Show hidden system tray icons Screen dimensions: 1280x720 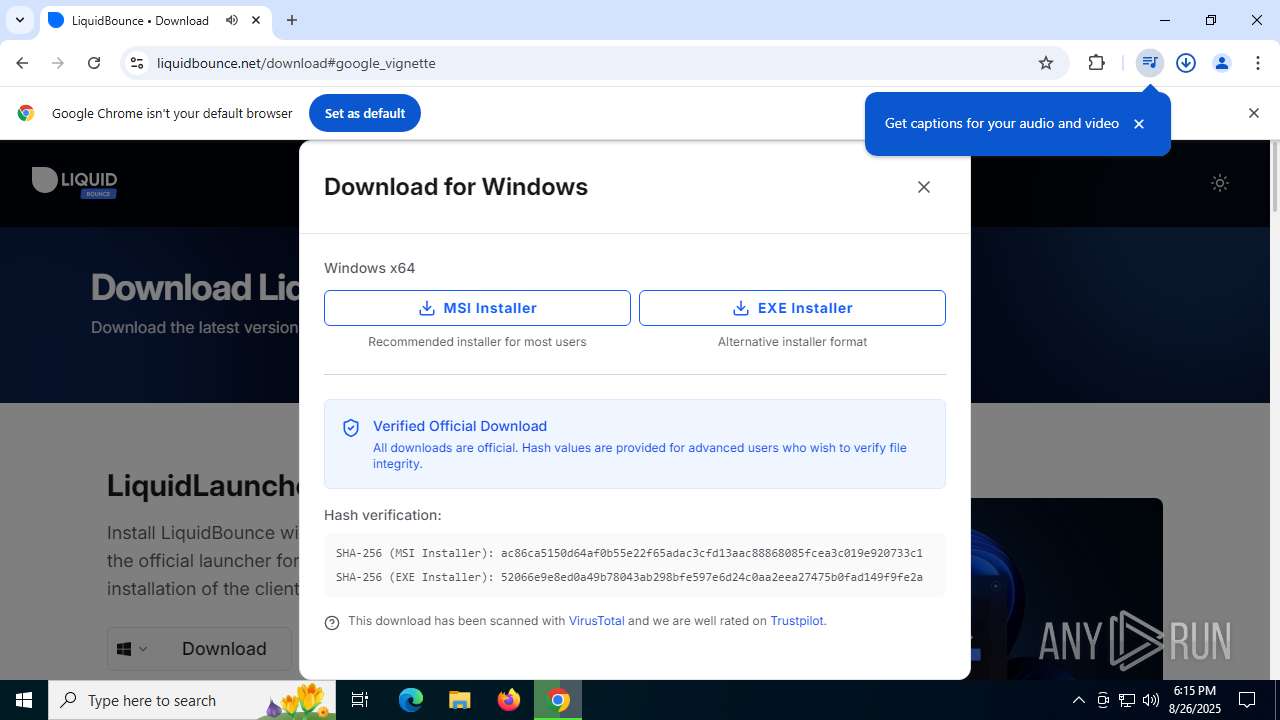[x=1078, y=700]
